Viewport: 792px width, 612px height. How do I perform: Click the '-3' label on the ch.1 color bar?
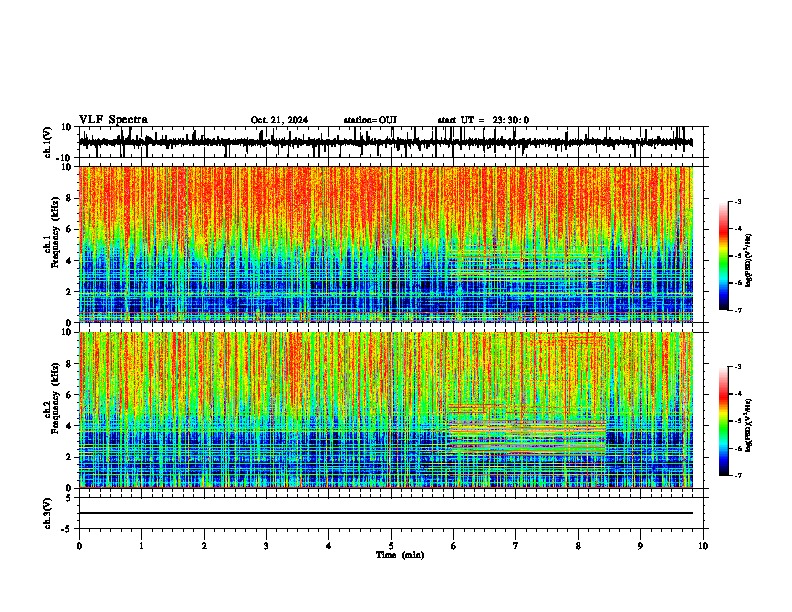(x=738, y=201)
